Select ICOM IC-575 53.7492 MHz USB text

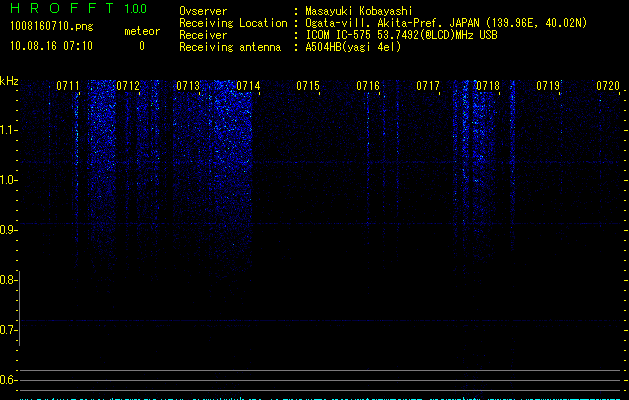pyautogui.click(x=401, y=35)
